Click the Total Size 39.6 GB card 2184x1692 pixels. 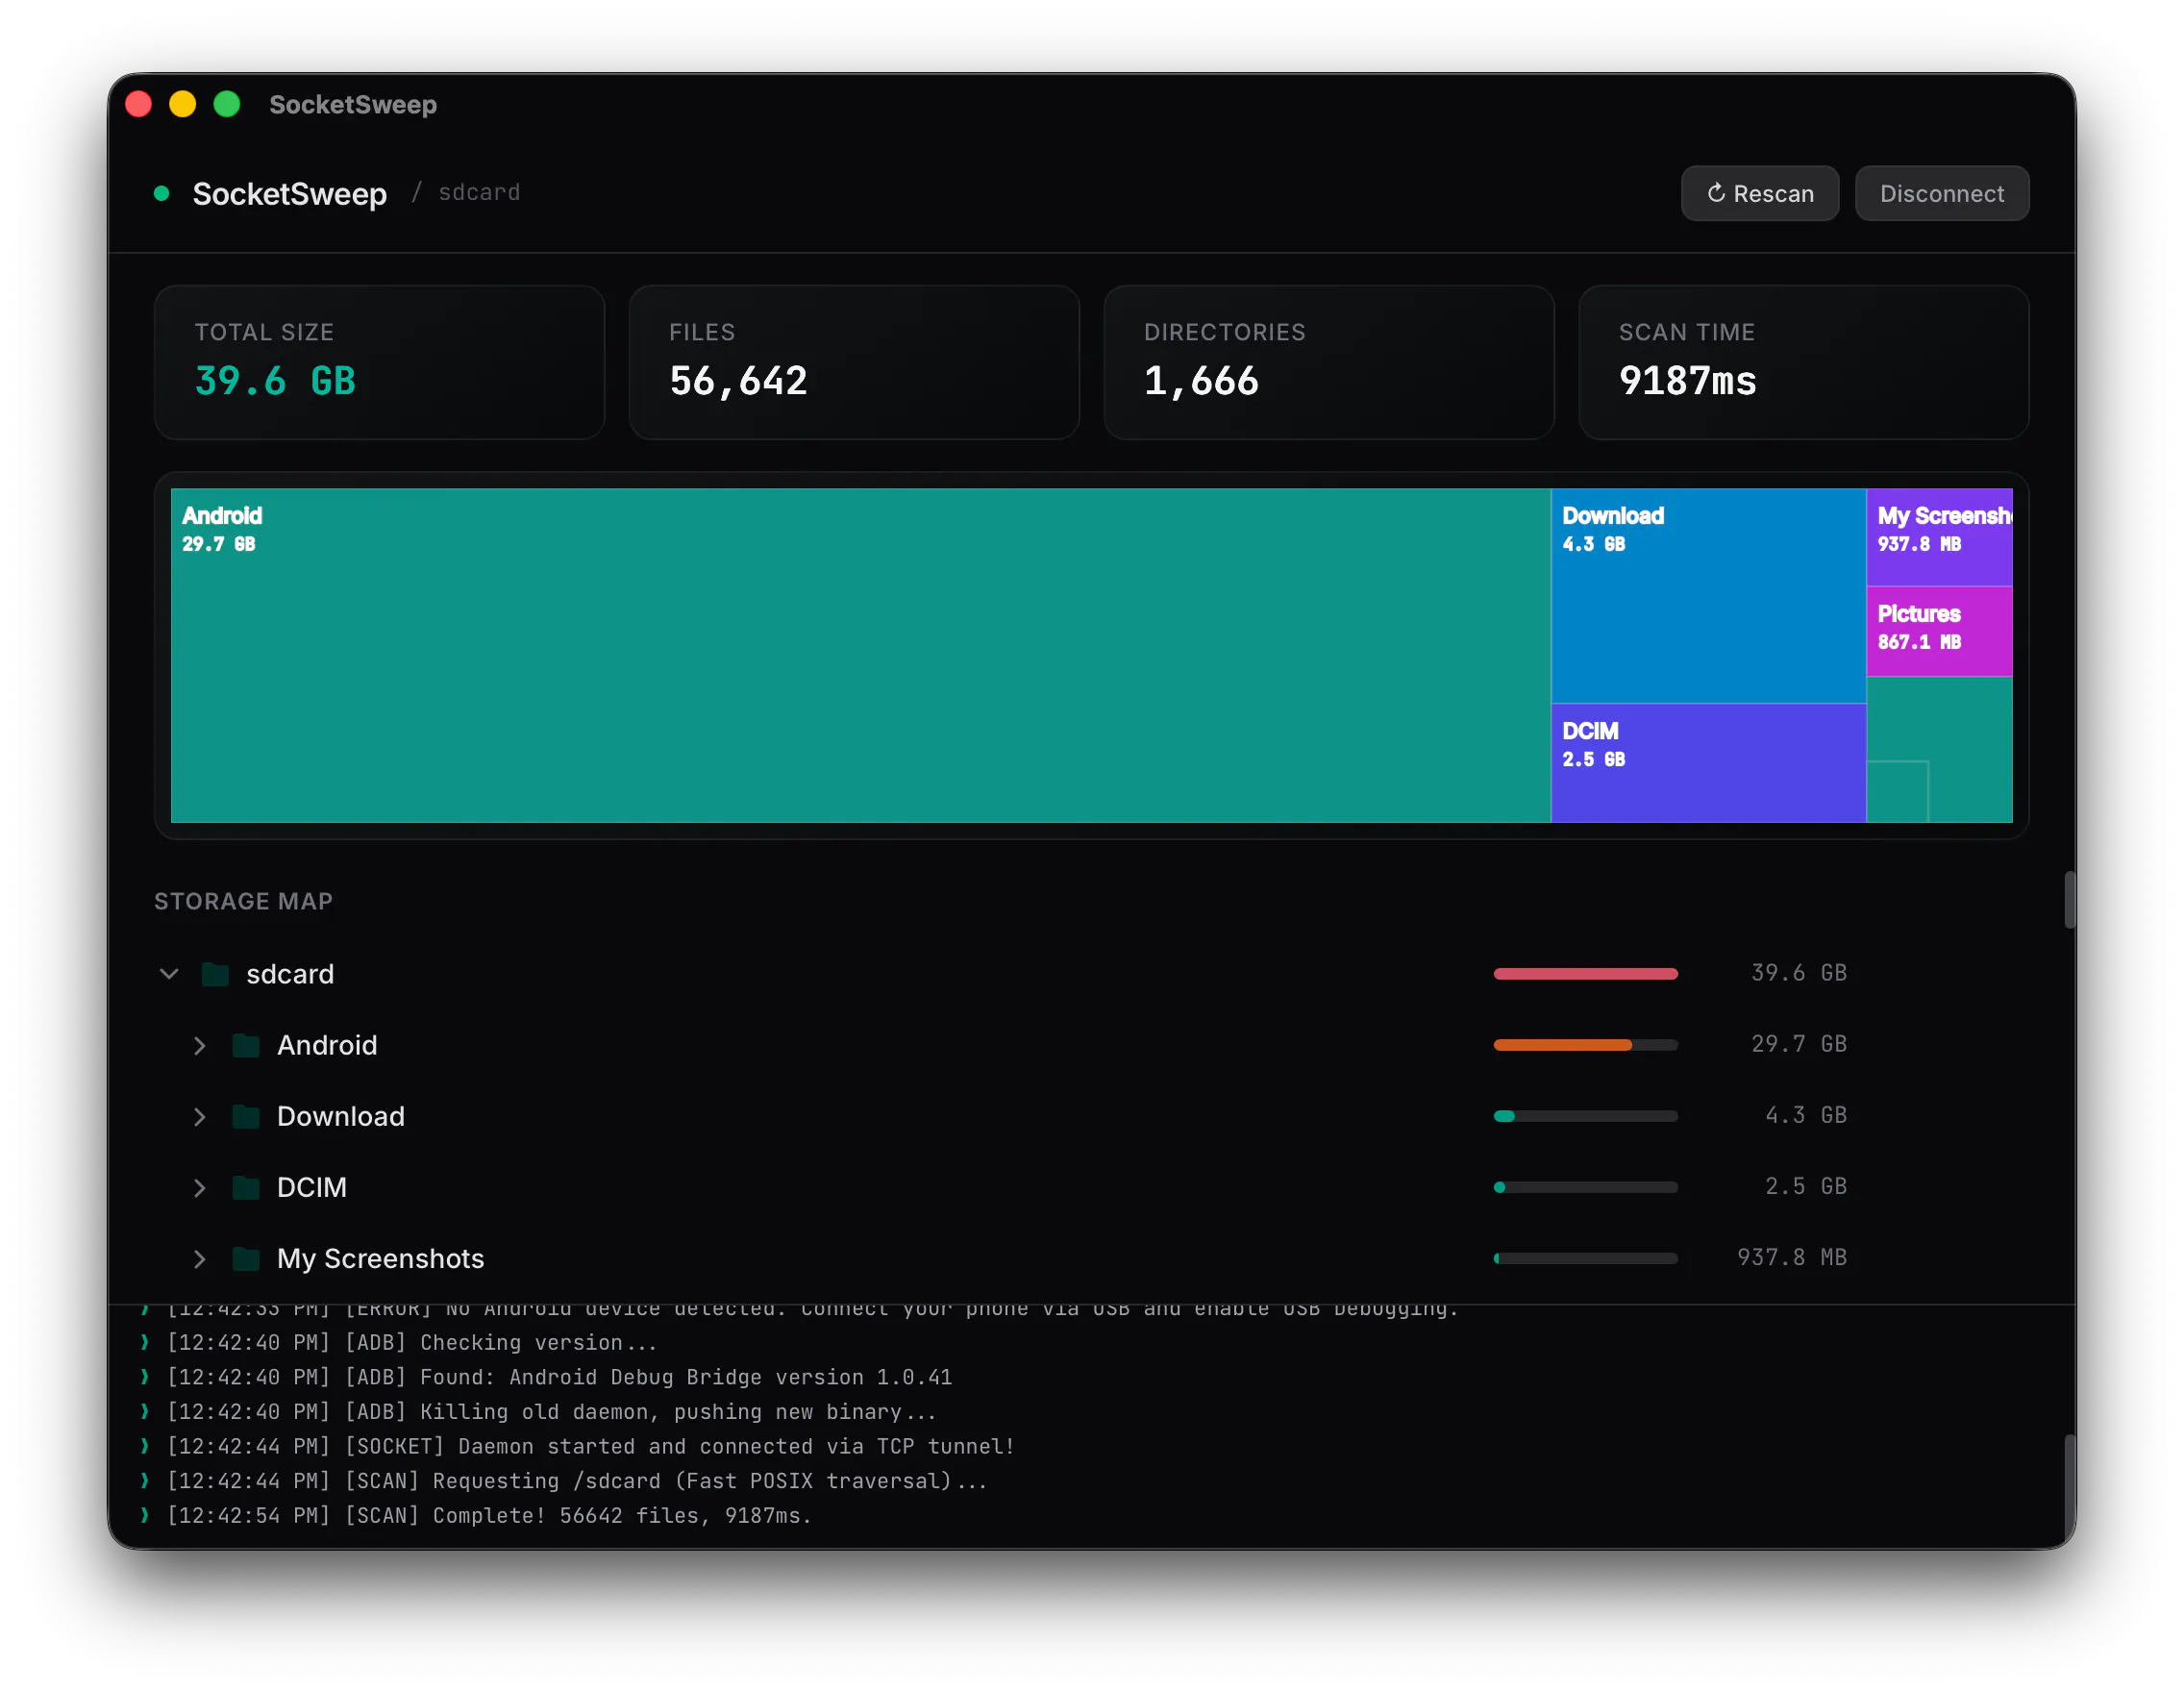pos(379,362)
